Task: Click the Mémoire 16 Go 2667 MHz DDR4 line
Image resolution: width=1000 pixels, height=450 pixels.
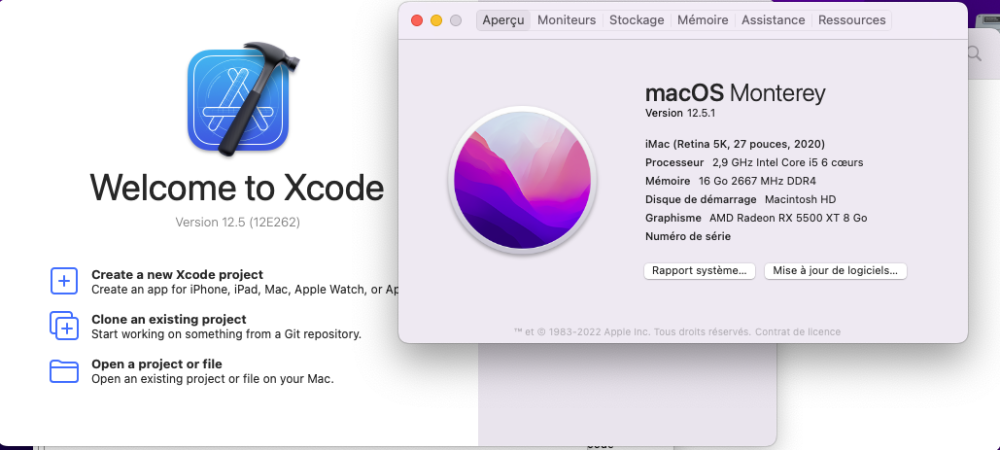Action: (x=730, y=181)
